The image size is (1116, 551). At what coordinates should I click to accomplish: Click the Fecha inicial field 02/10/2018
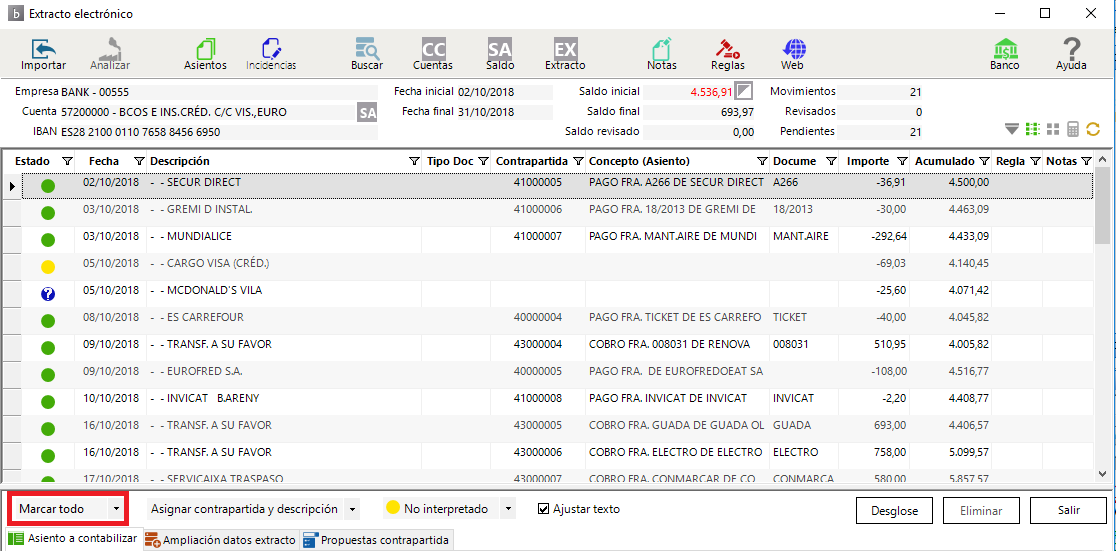click(504, 92)
